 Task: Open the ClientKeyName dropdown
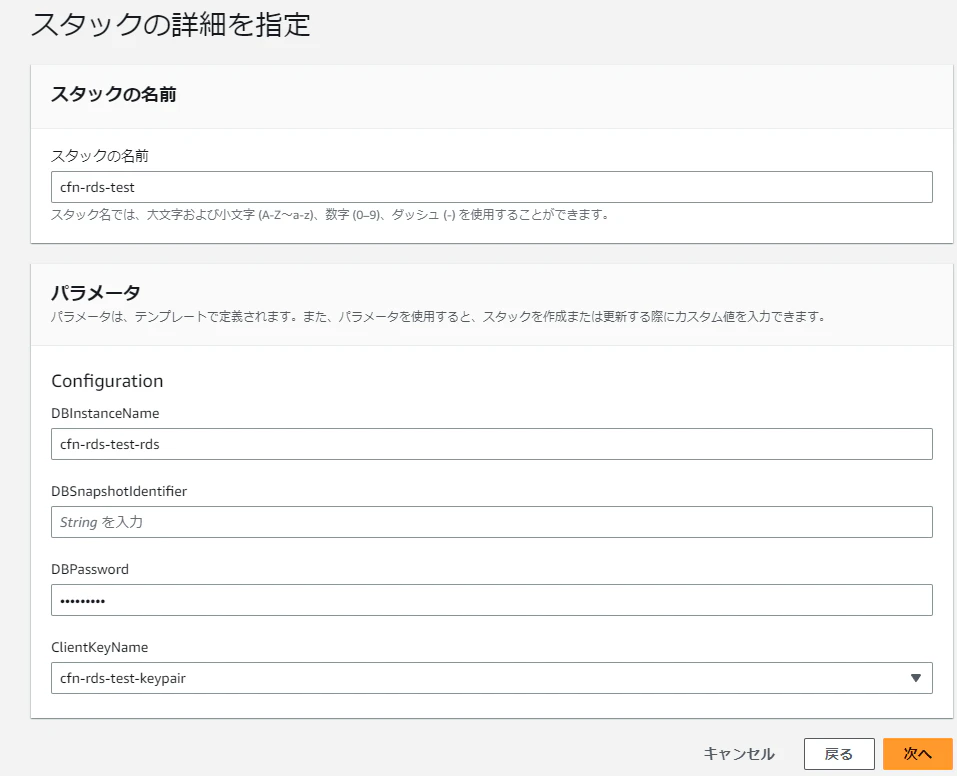491,678
